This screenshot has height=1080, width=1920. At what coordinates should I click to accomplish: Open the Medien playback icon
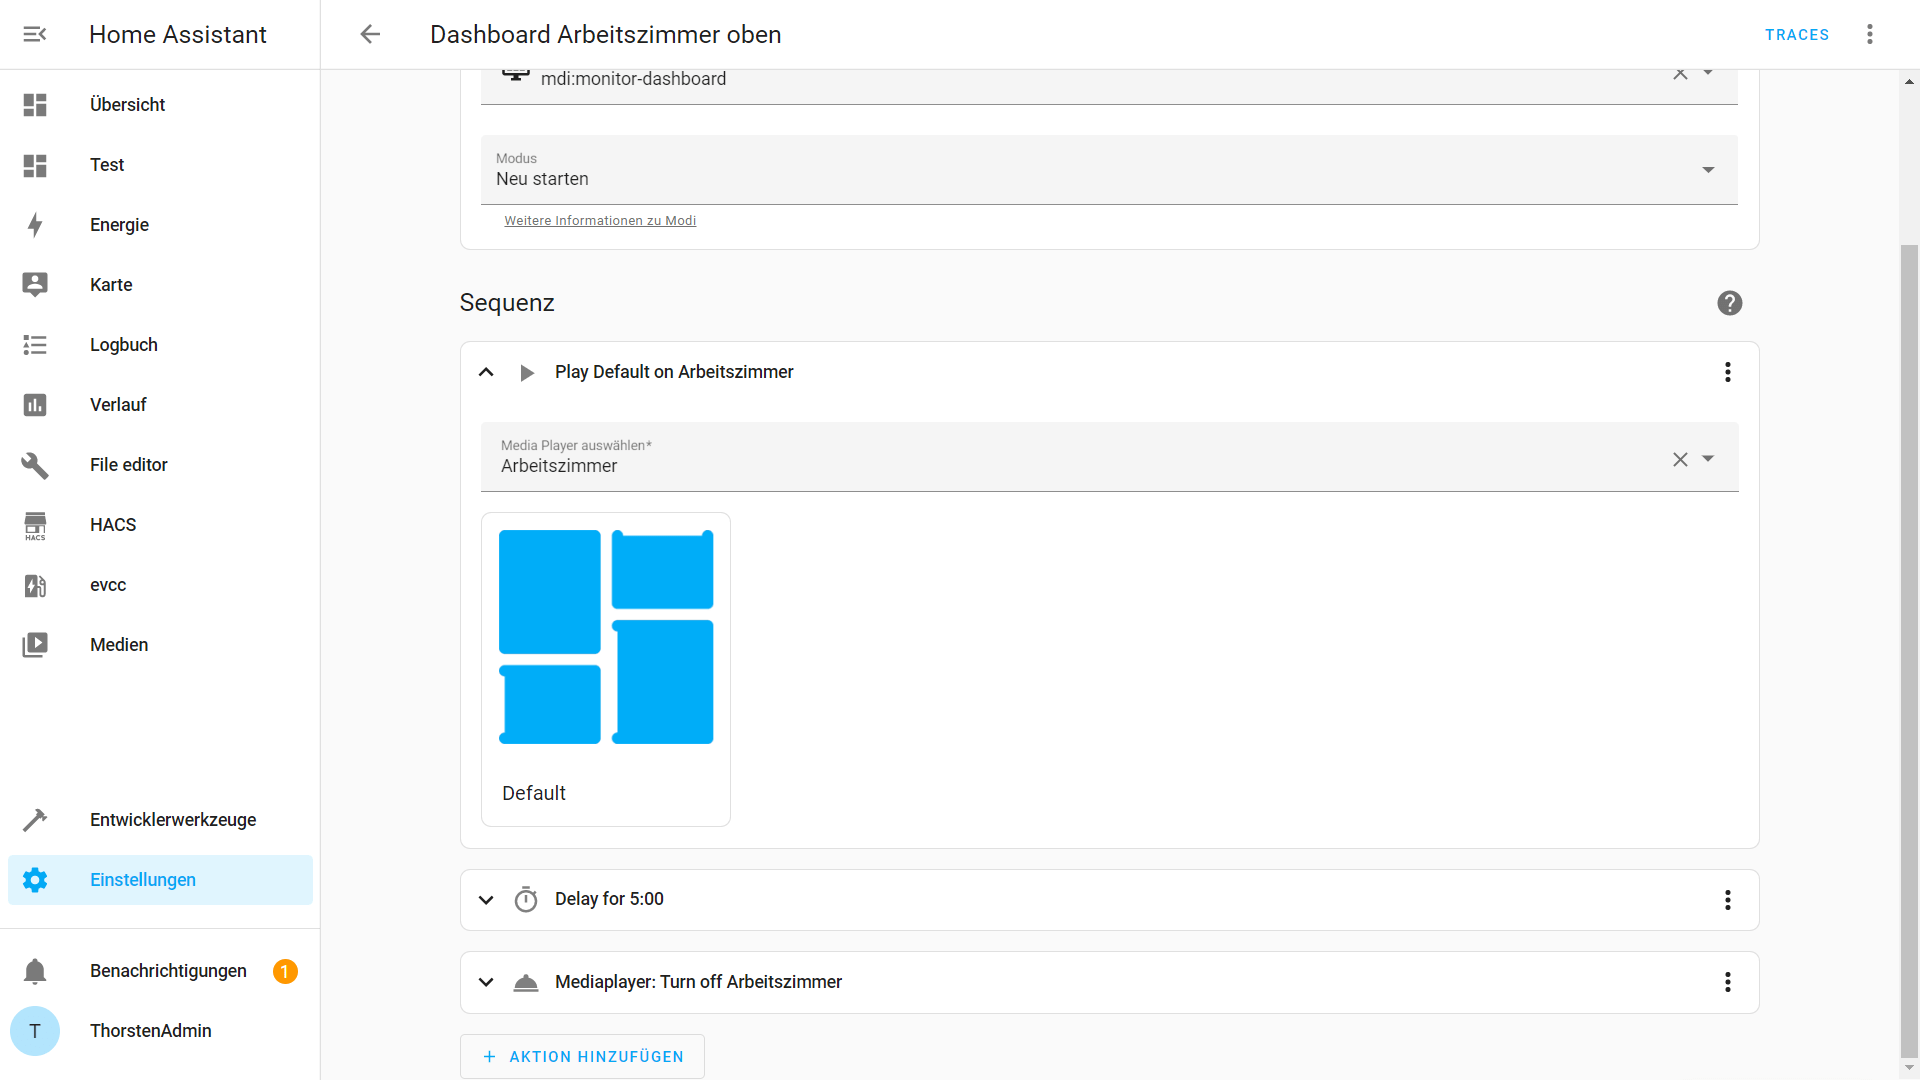35,644
